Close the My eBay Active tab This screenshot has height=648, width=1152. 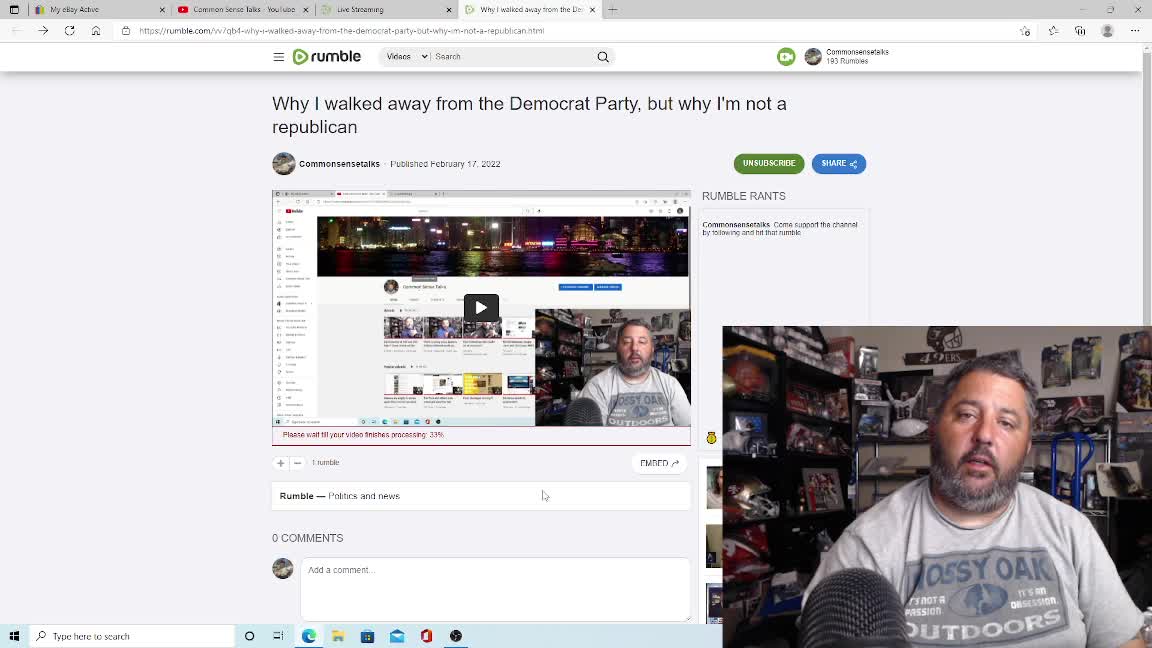162,10
